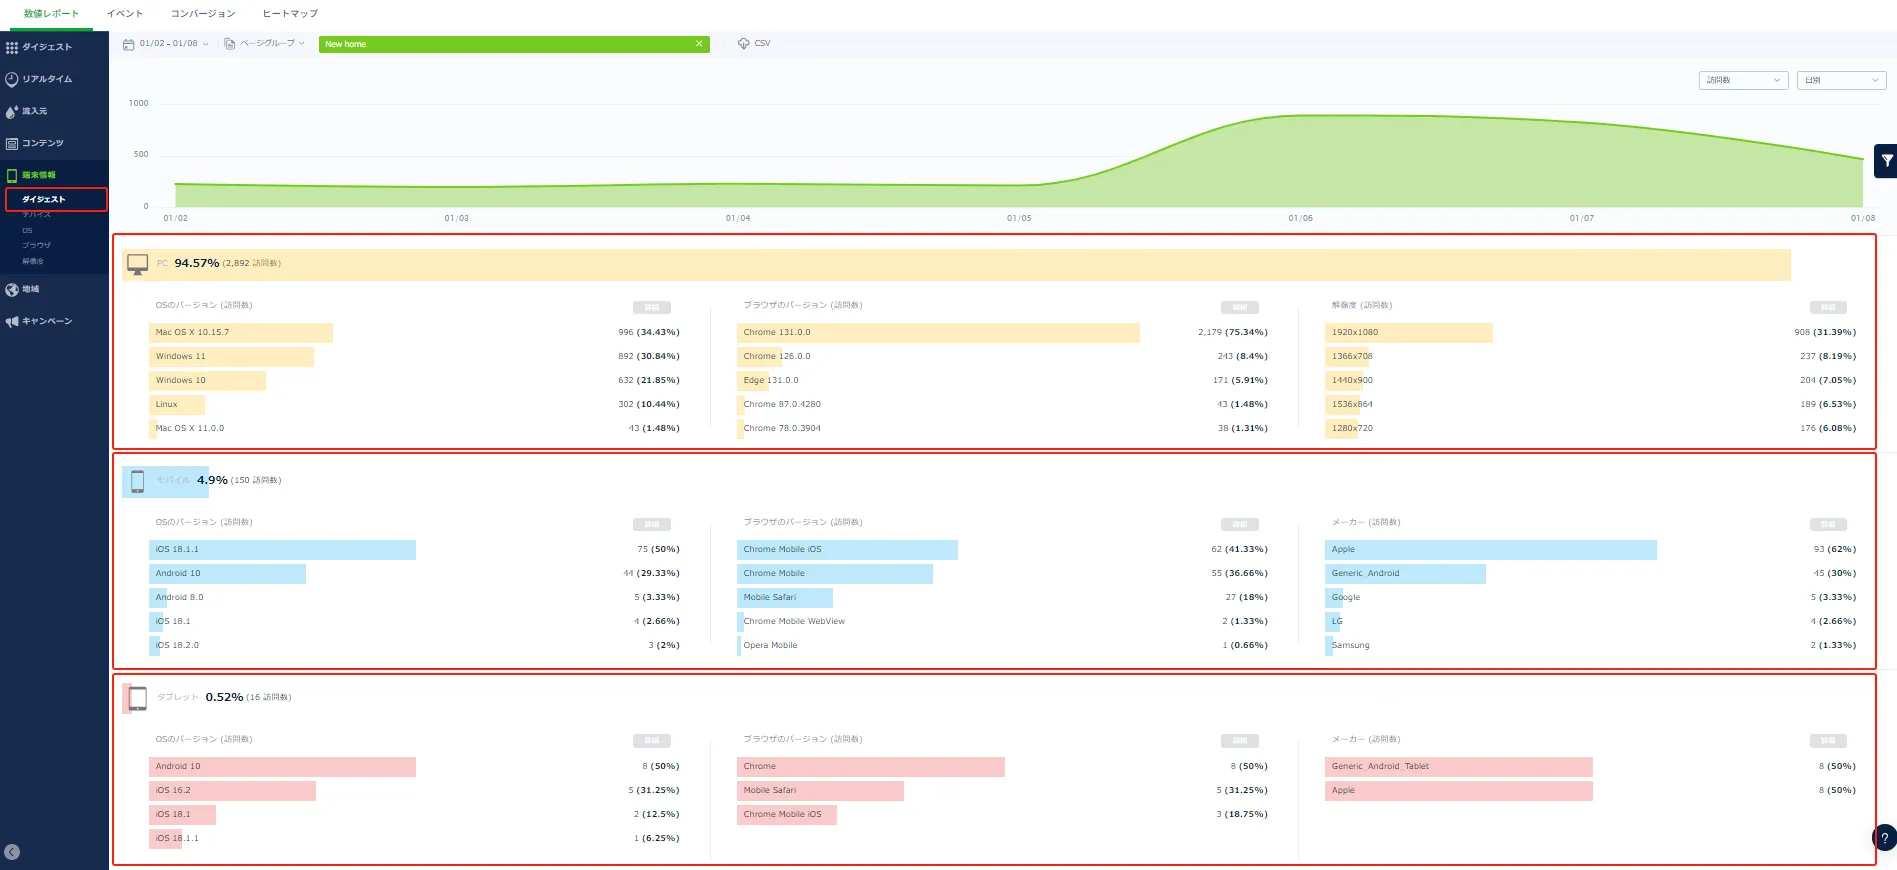Click the help question mark icon

click(x=1884, y=838)
